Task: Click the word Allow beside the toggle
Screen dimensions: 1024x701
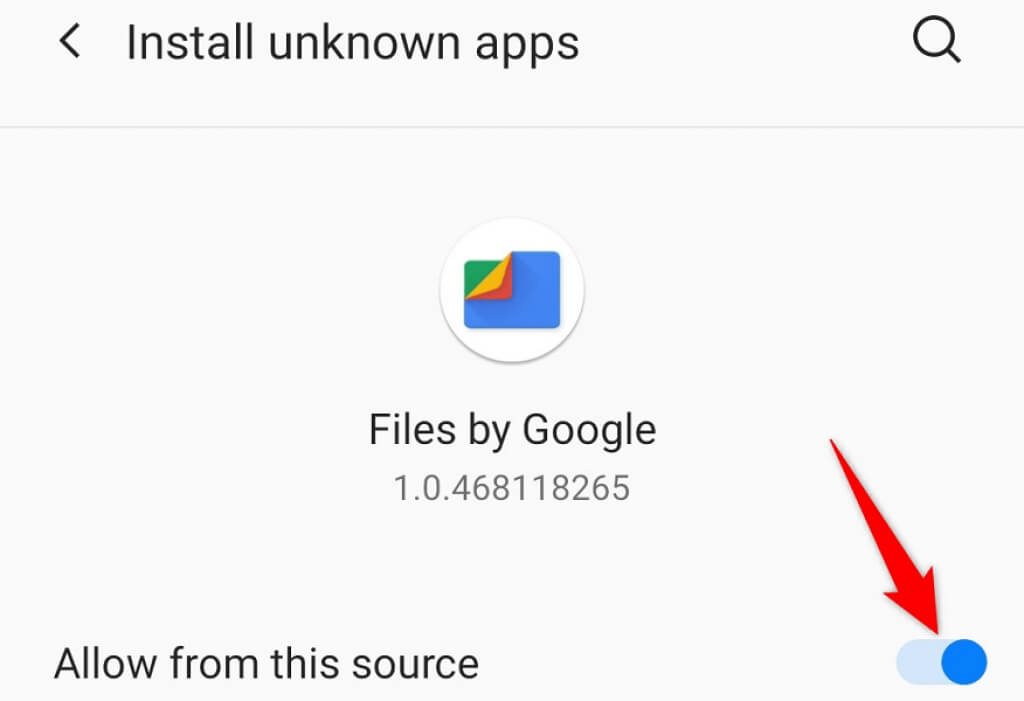Action: click(106, 664)
